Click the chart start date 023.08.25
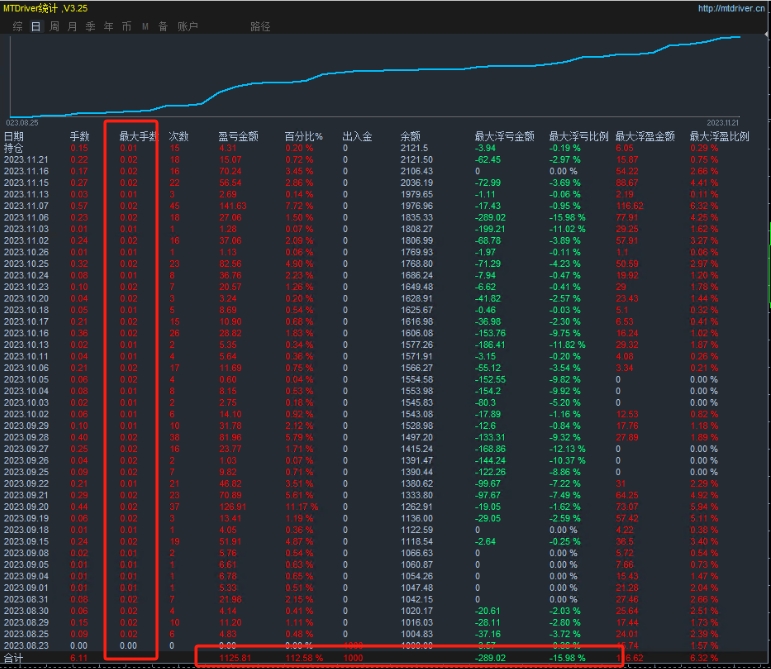 tap(22, 123)
